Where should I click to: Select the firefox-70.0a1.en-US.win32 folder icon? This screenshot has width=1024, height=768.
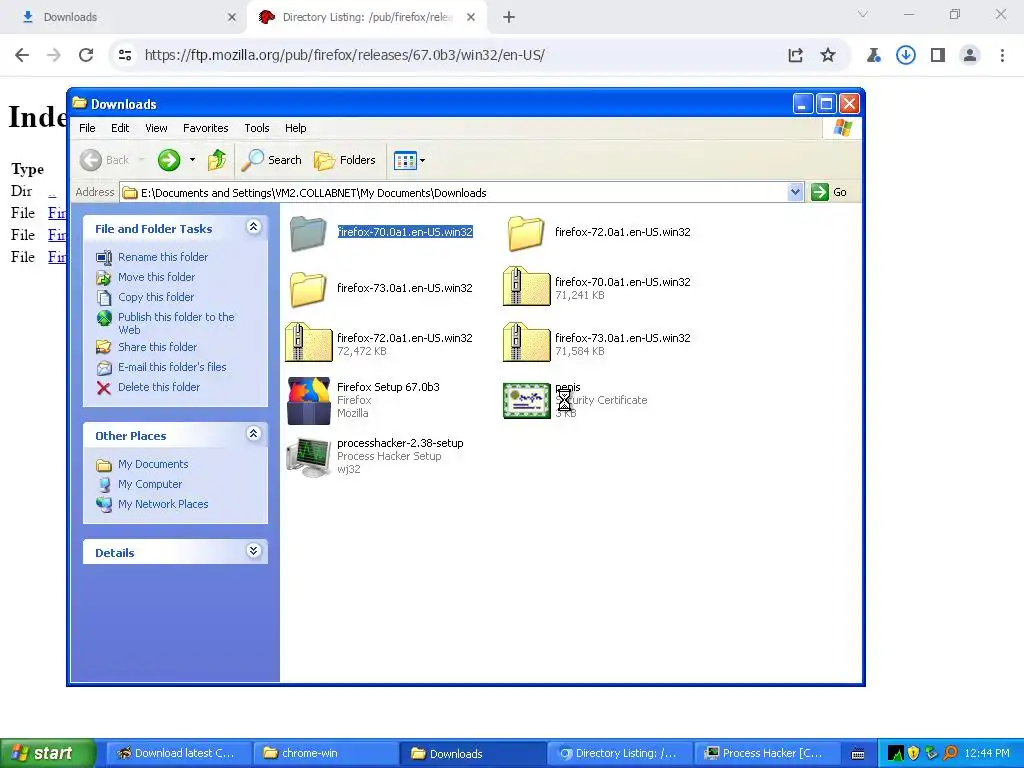click(308, 233)
